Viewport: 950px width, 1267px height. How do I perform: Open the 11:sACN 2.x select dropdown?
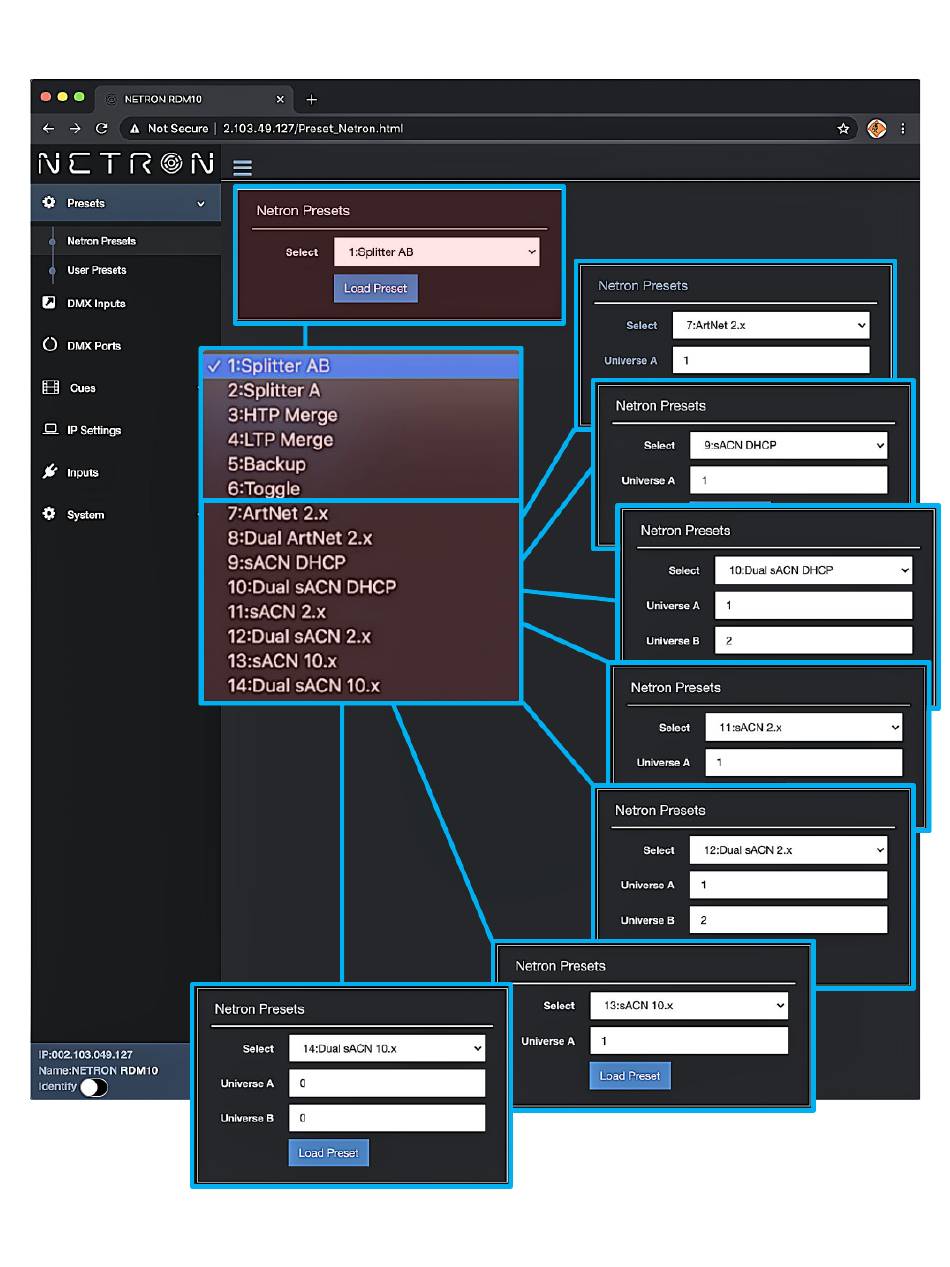pos(804,727)
